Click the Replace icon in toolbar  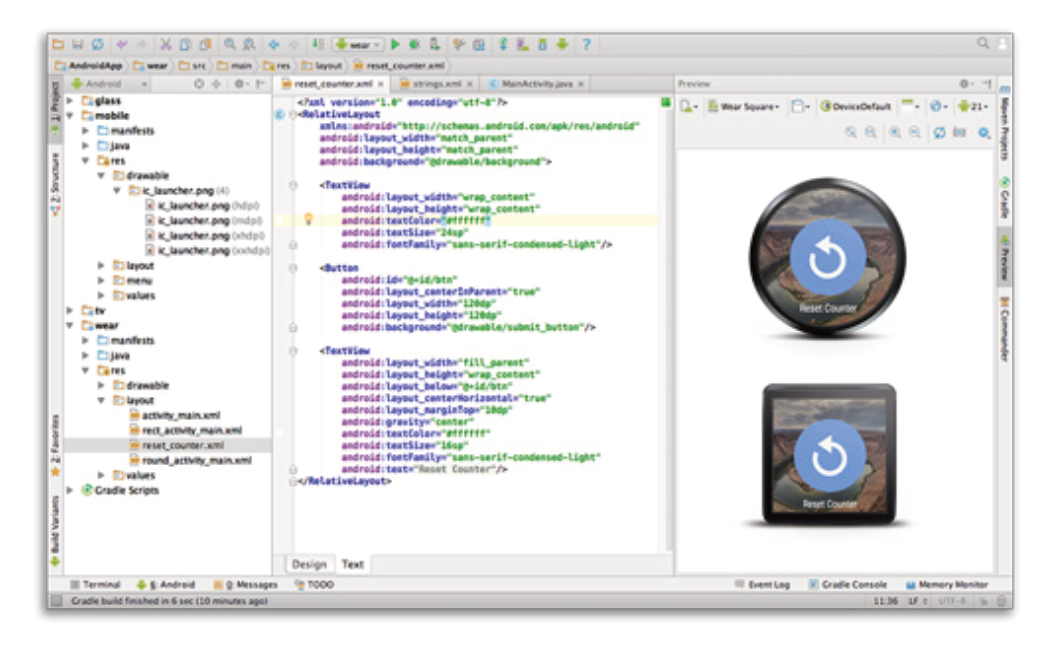tap(250, 45)
